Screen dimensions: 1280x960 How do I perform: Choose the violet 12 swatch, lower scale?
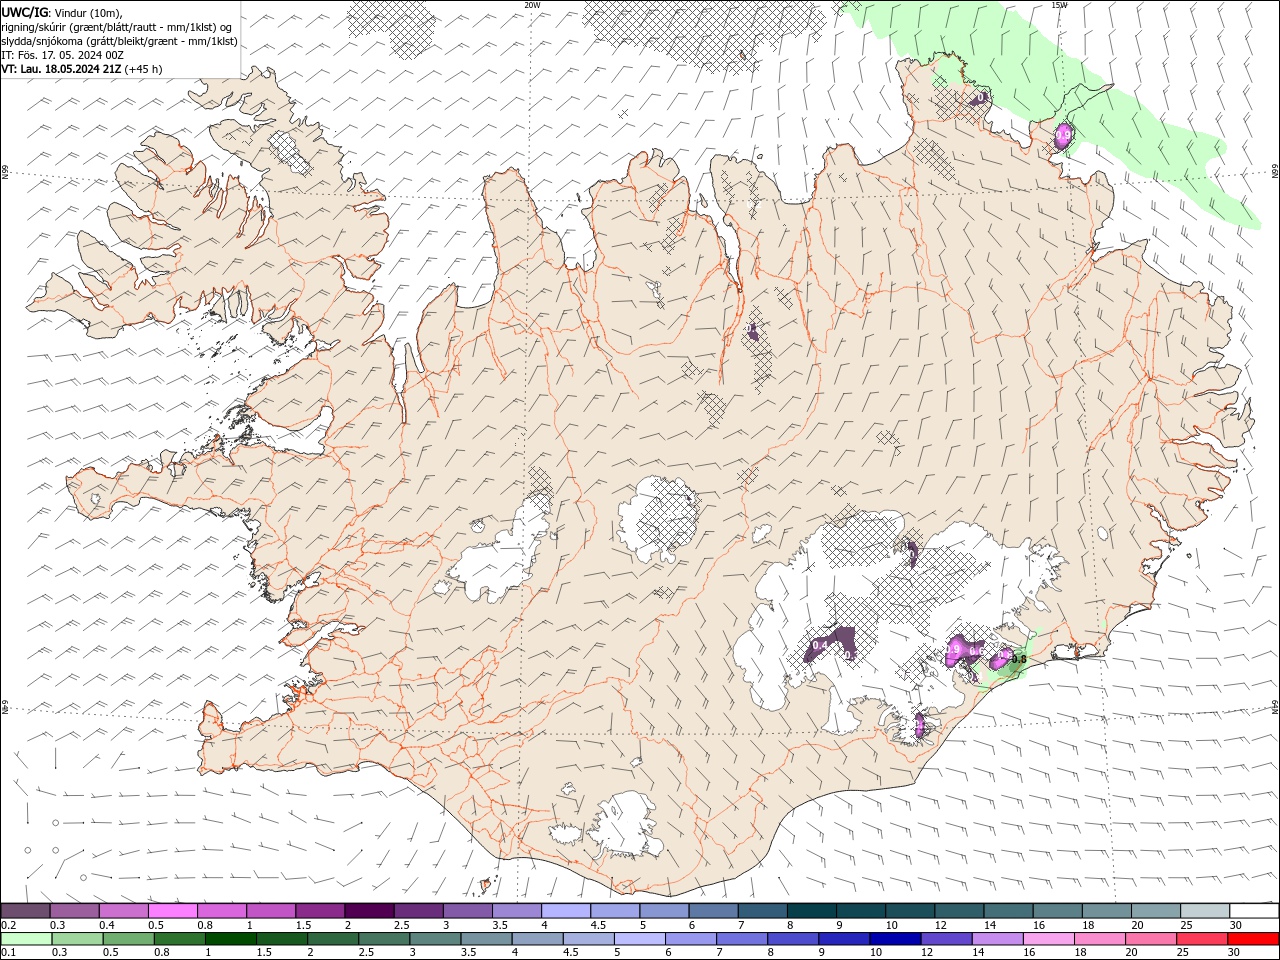[946, 939]
